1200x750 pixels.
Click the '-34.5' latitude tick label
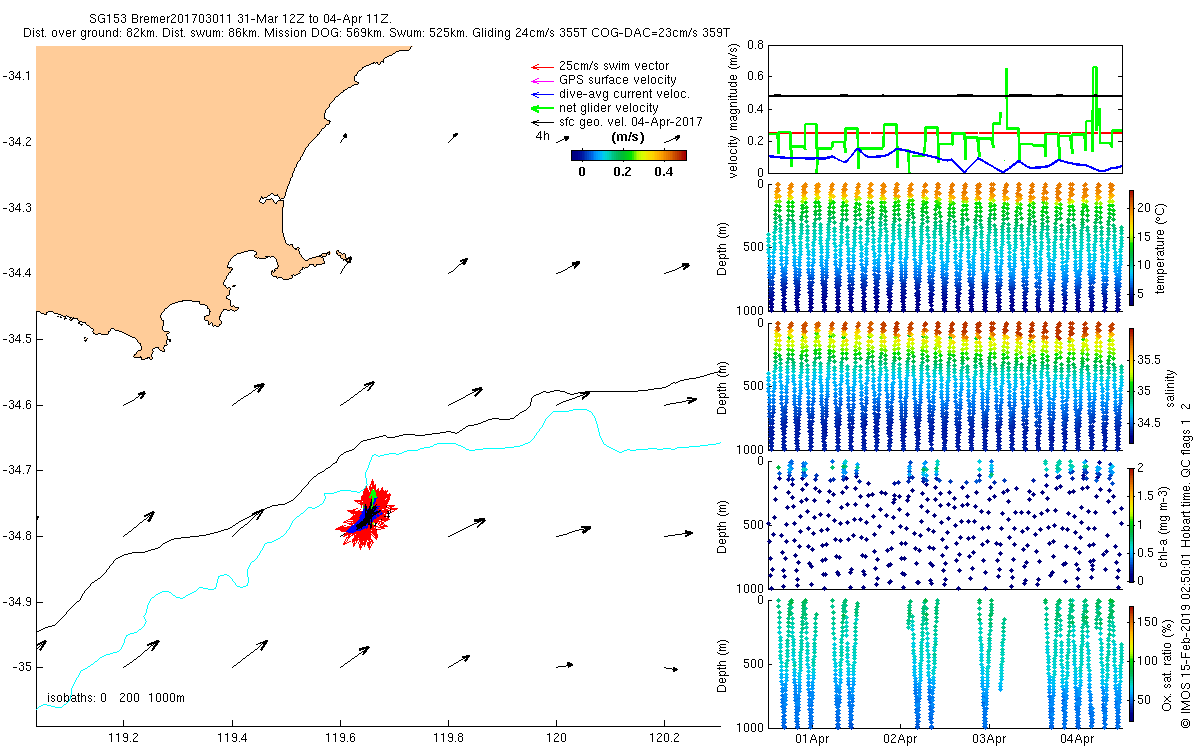pos(16,339)
